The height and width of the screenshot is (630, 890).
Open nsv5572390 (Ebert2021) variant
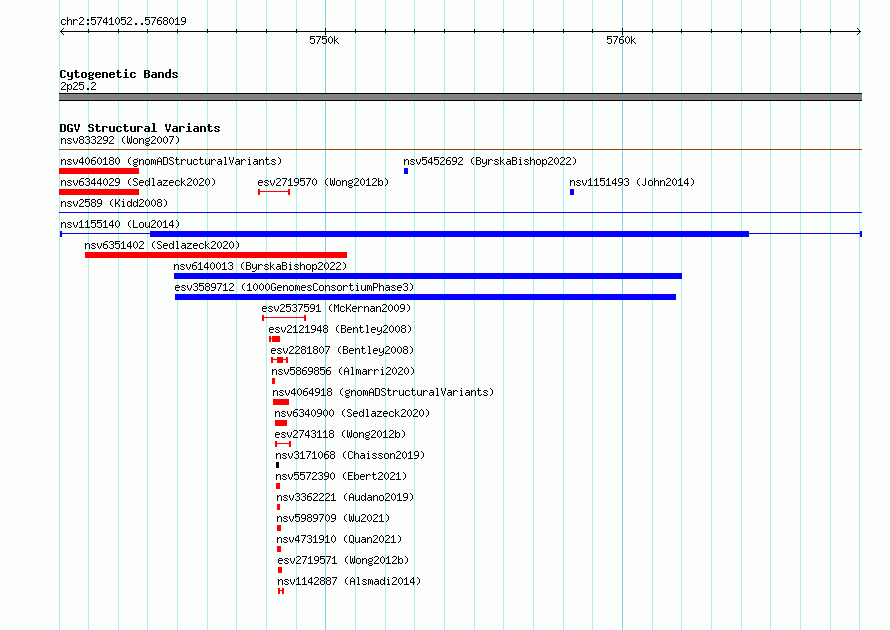point(341,476)
